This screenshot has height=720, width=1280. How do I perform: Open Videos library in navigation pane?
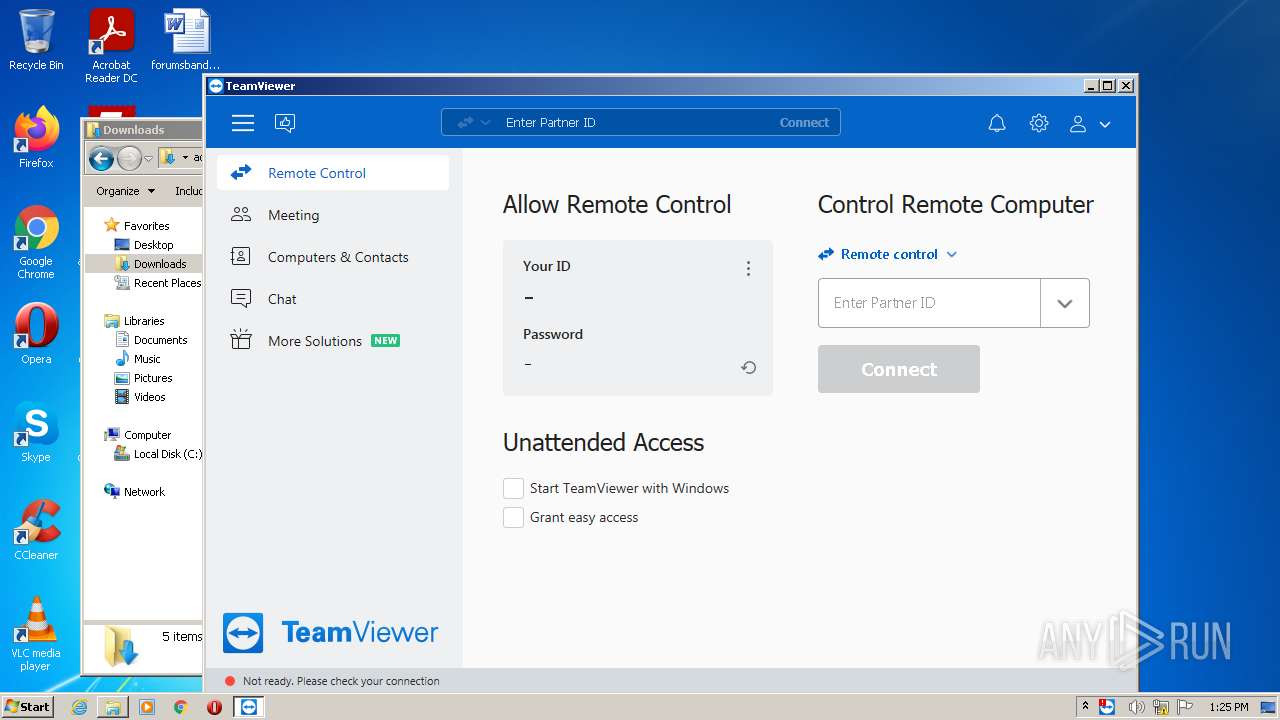(x=149, y=397)
